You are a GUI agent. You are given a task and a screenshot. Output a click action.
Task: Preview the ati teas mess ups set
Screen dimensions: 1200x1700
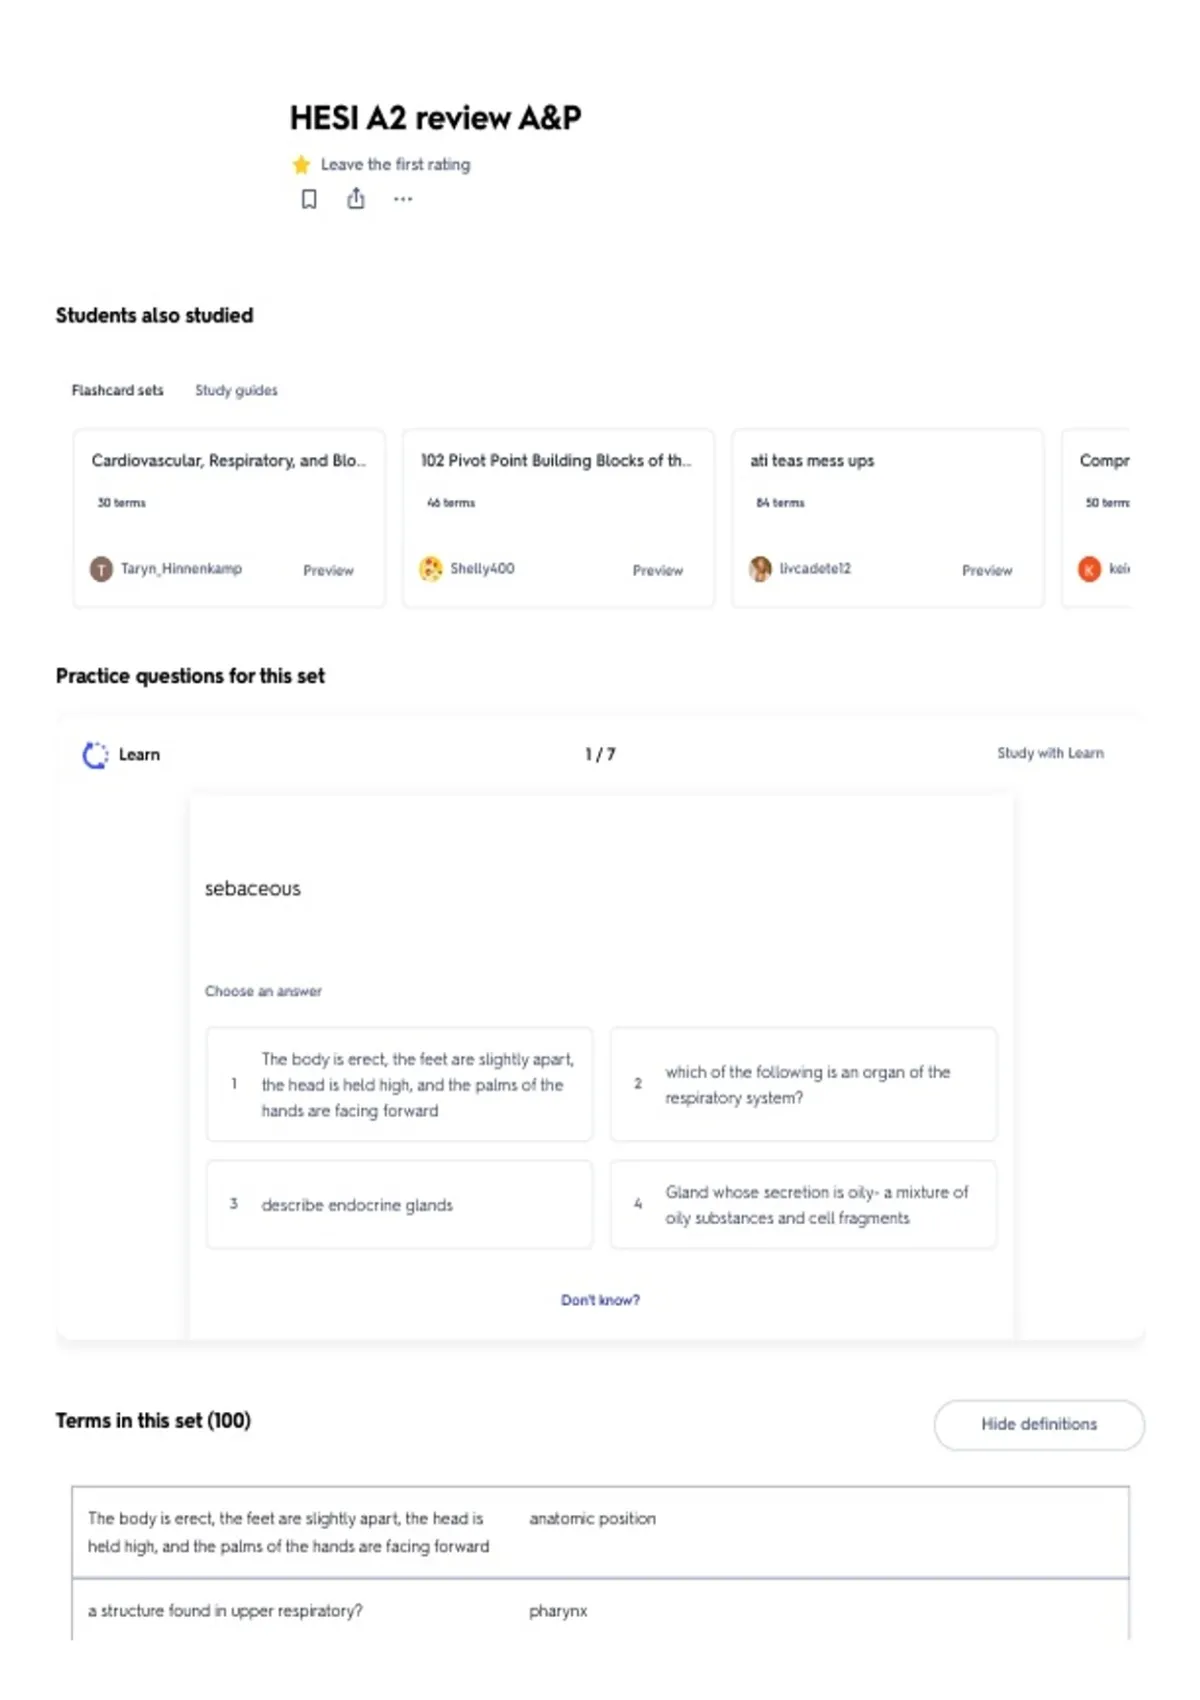point(987,570)
